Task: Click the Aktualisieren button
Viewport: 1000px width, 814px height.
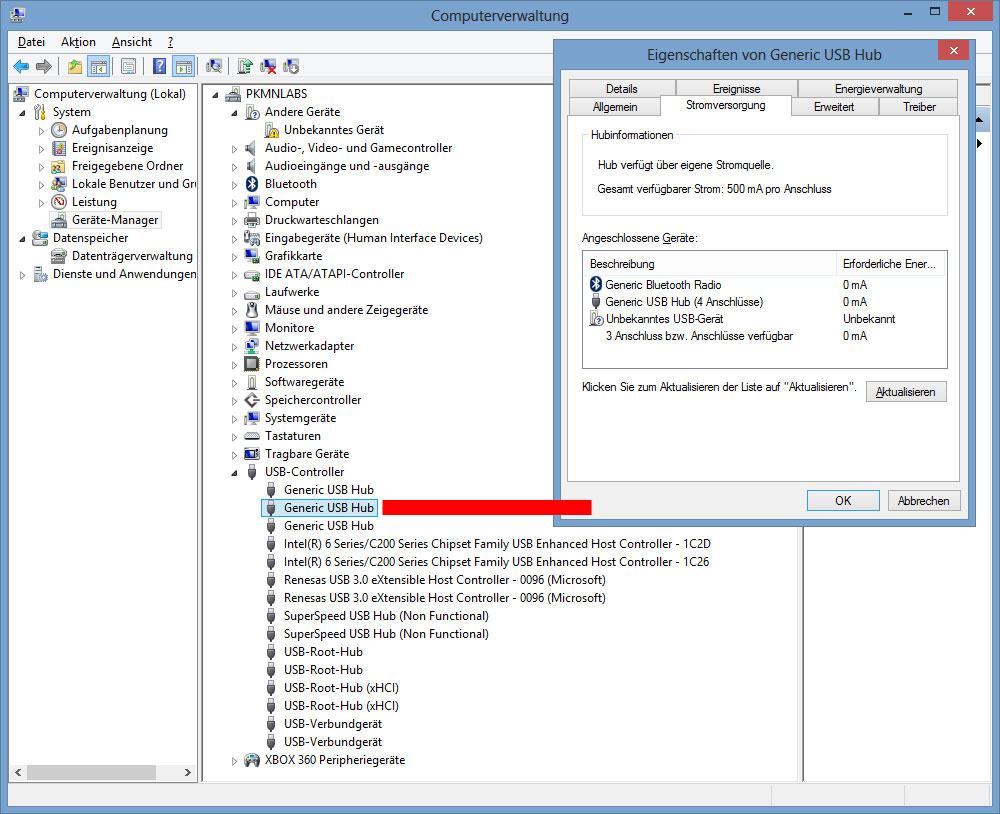Action: pyautogui.click(x=906, y=392)
